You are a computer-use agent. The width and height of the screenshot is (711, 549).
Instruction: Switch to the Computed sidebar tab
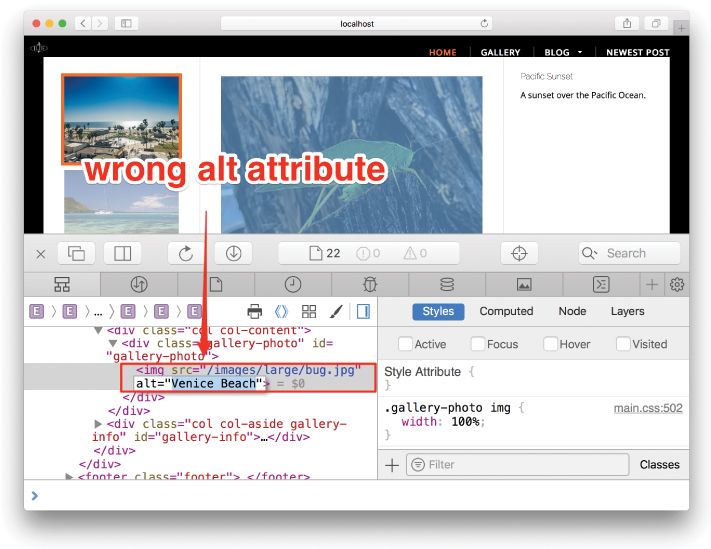click(x=506, y=312)
